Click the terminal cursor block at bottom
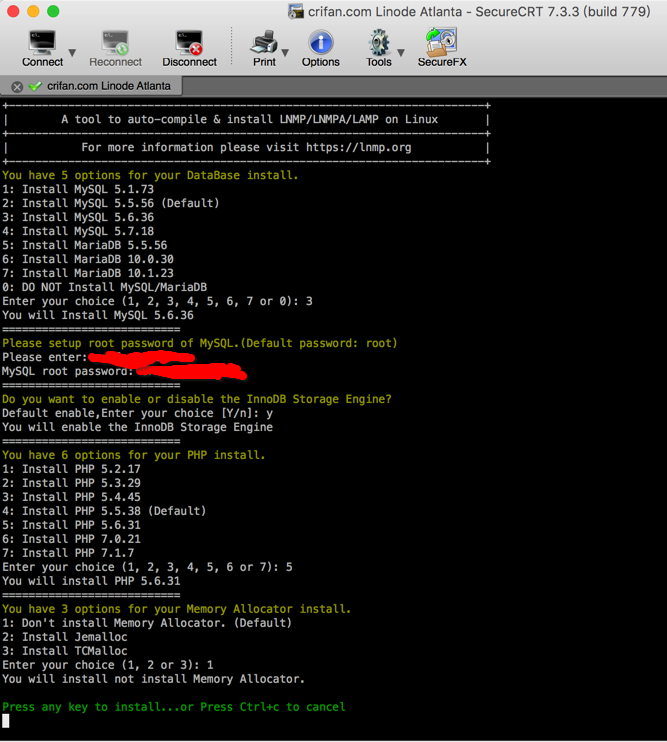 coord(6,721)
